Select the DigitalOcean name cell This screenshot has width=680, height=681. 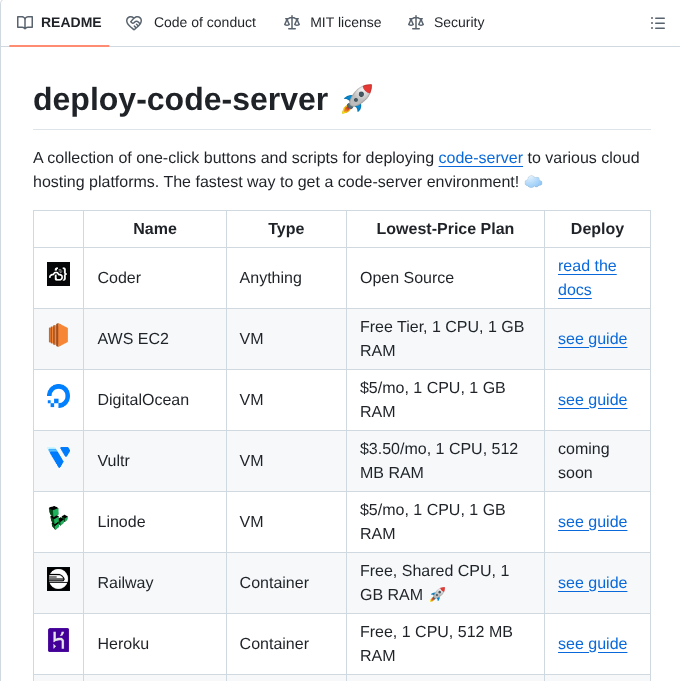point(155,400)
